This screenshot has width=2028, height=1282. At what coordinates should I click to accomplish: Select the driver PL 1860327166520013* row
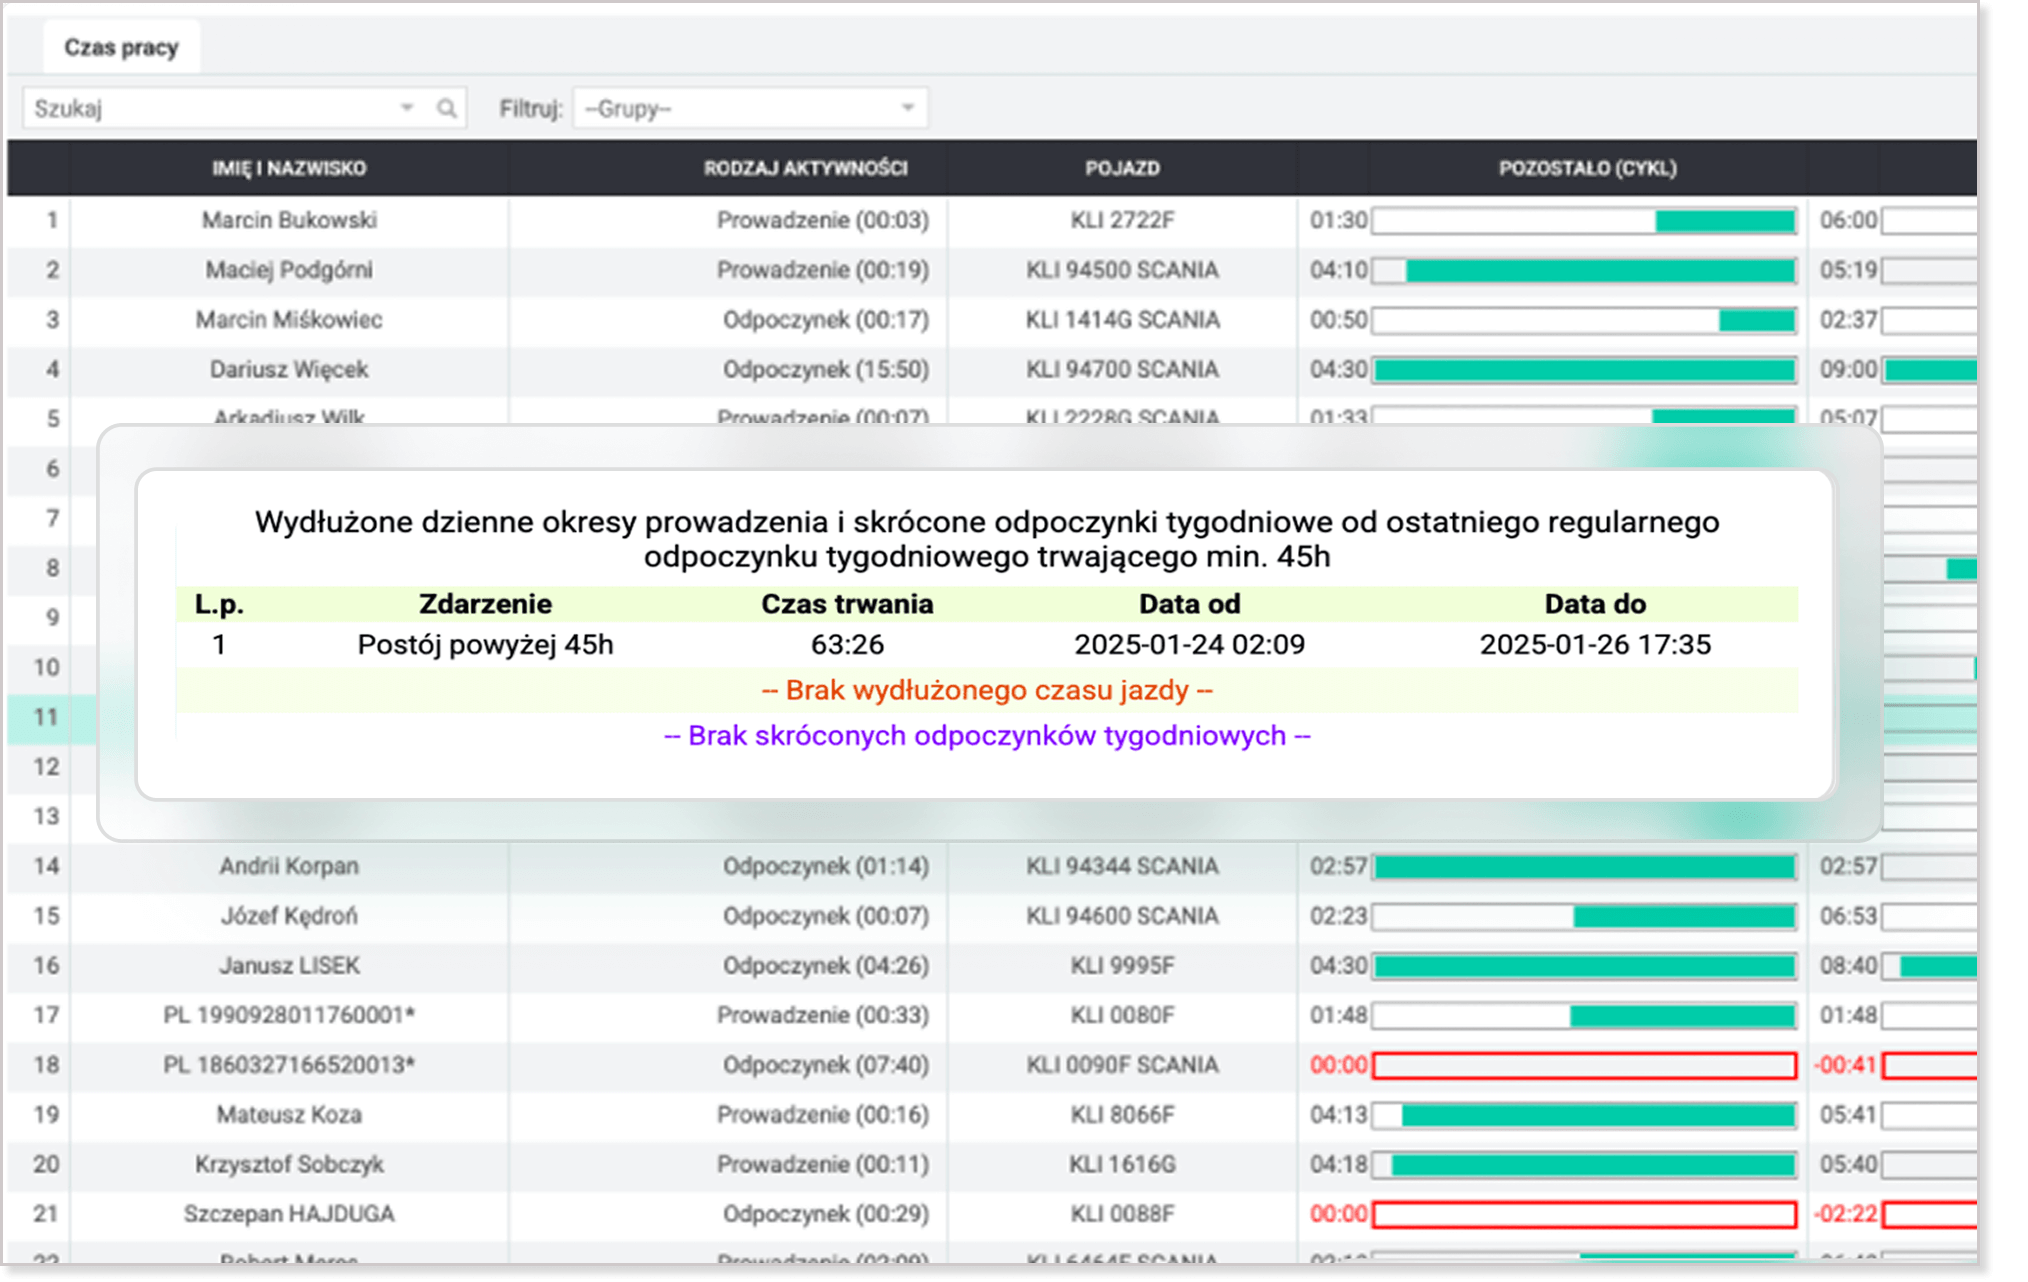click(289, 1065)
